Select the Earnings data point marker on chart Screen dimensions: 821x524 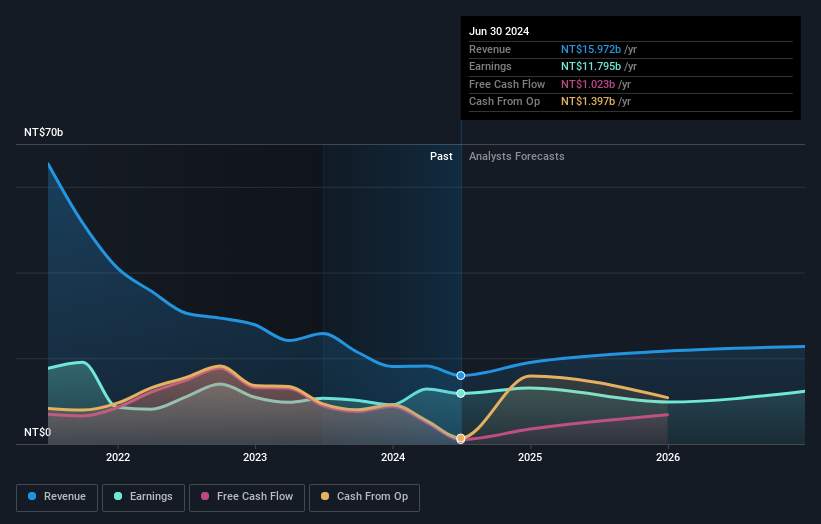461,394
